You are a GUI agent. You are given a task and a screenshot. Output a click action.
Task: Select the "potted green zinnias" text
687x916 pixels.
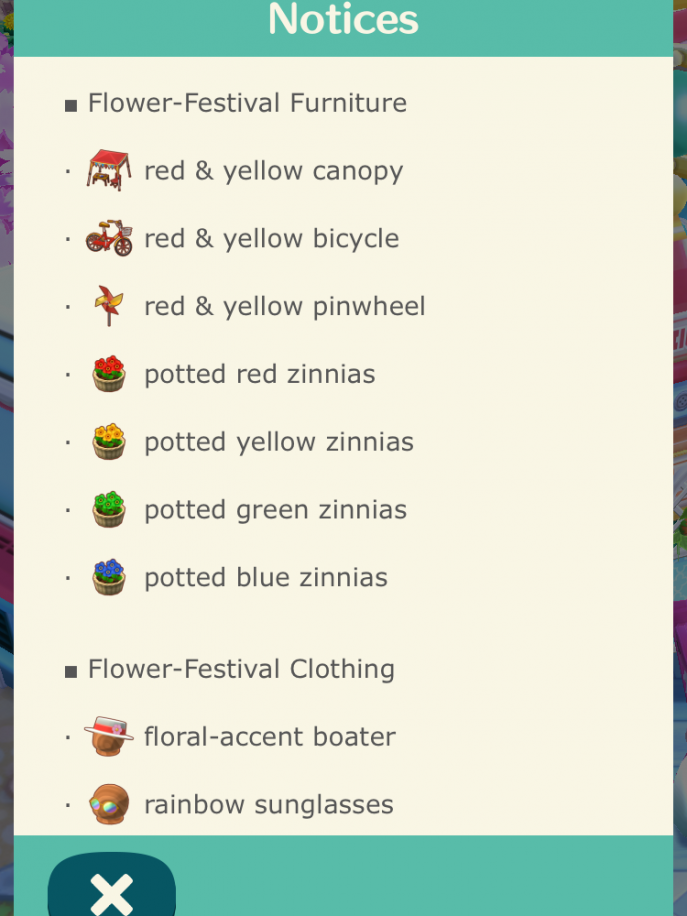(x=275, y=509)
